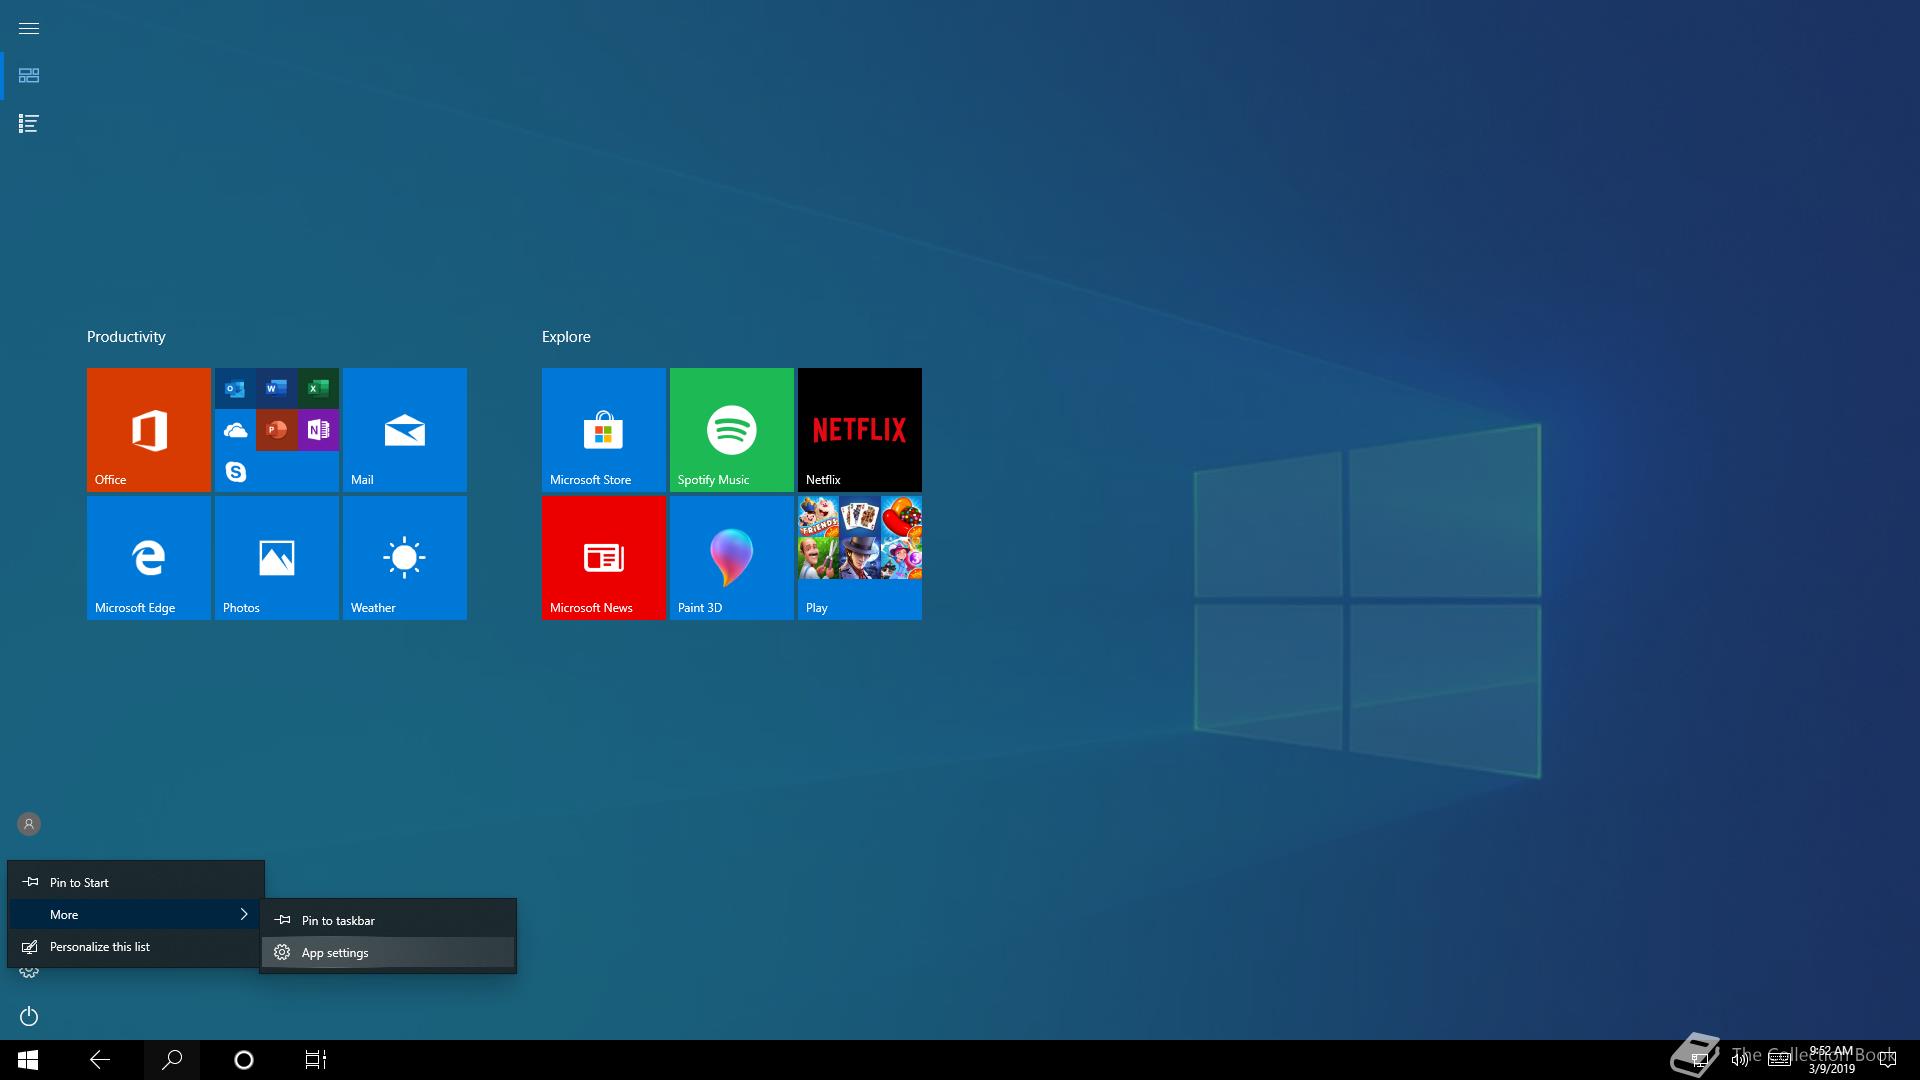1920x1080 pixels.
Task: Open the Microsoft Store tile
Action: [604, 430]
